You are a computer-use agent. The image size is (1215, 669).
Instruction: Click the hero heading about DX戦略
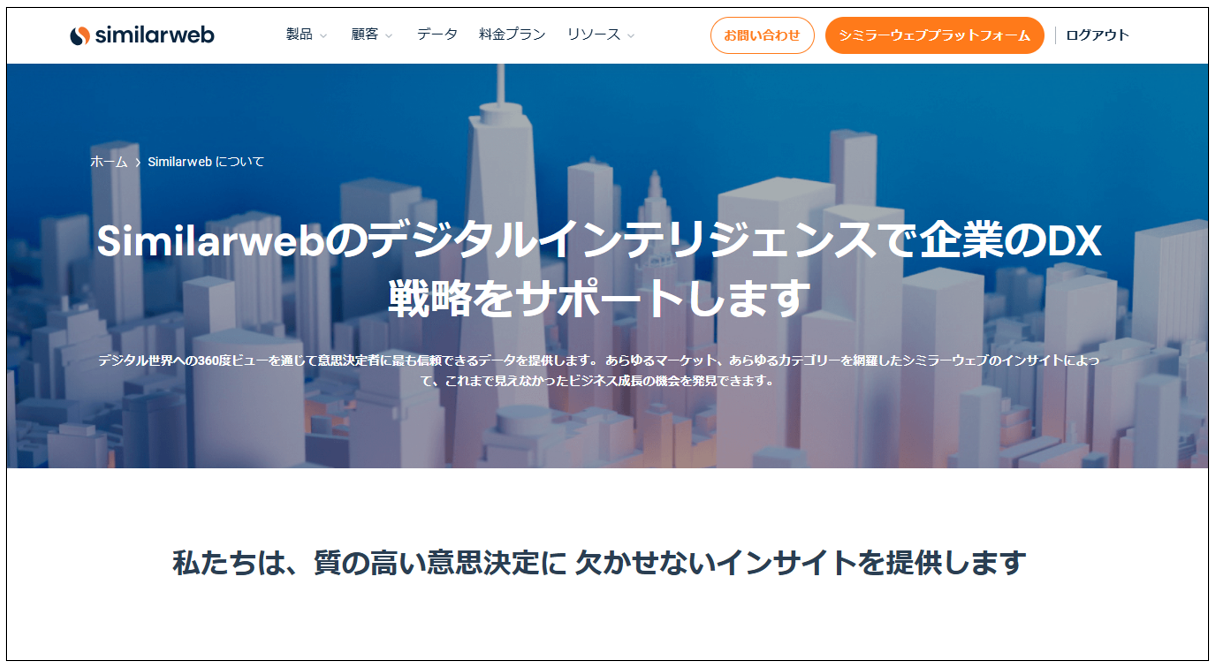(599, 270)
